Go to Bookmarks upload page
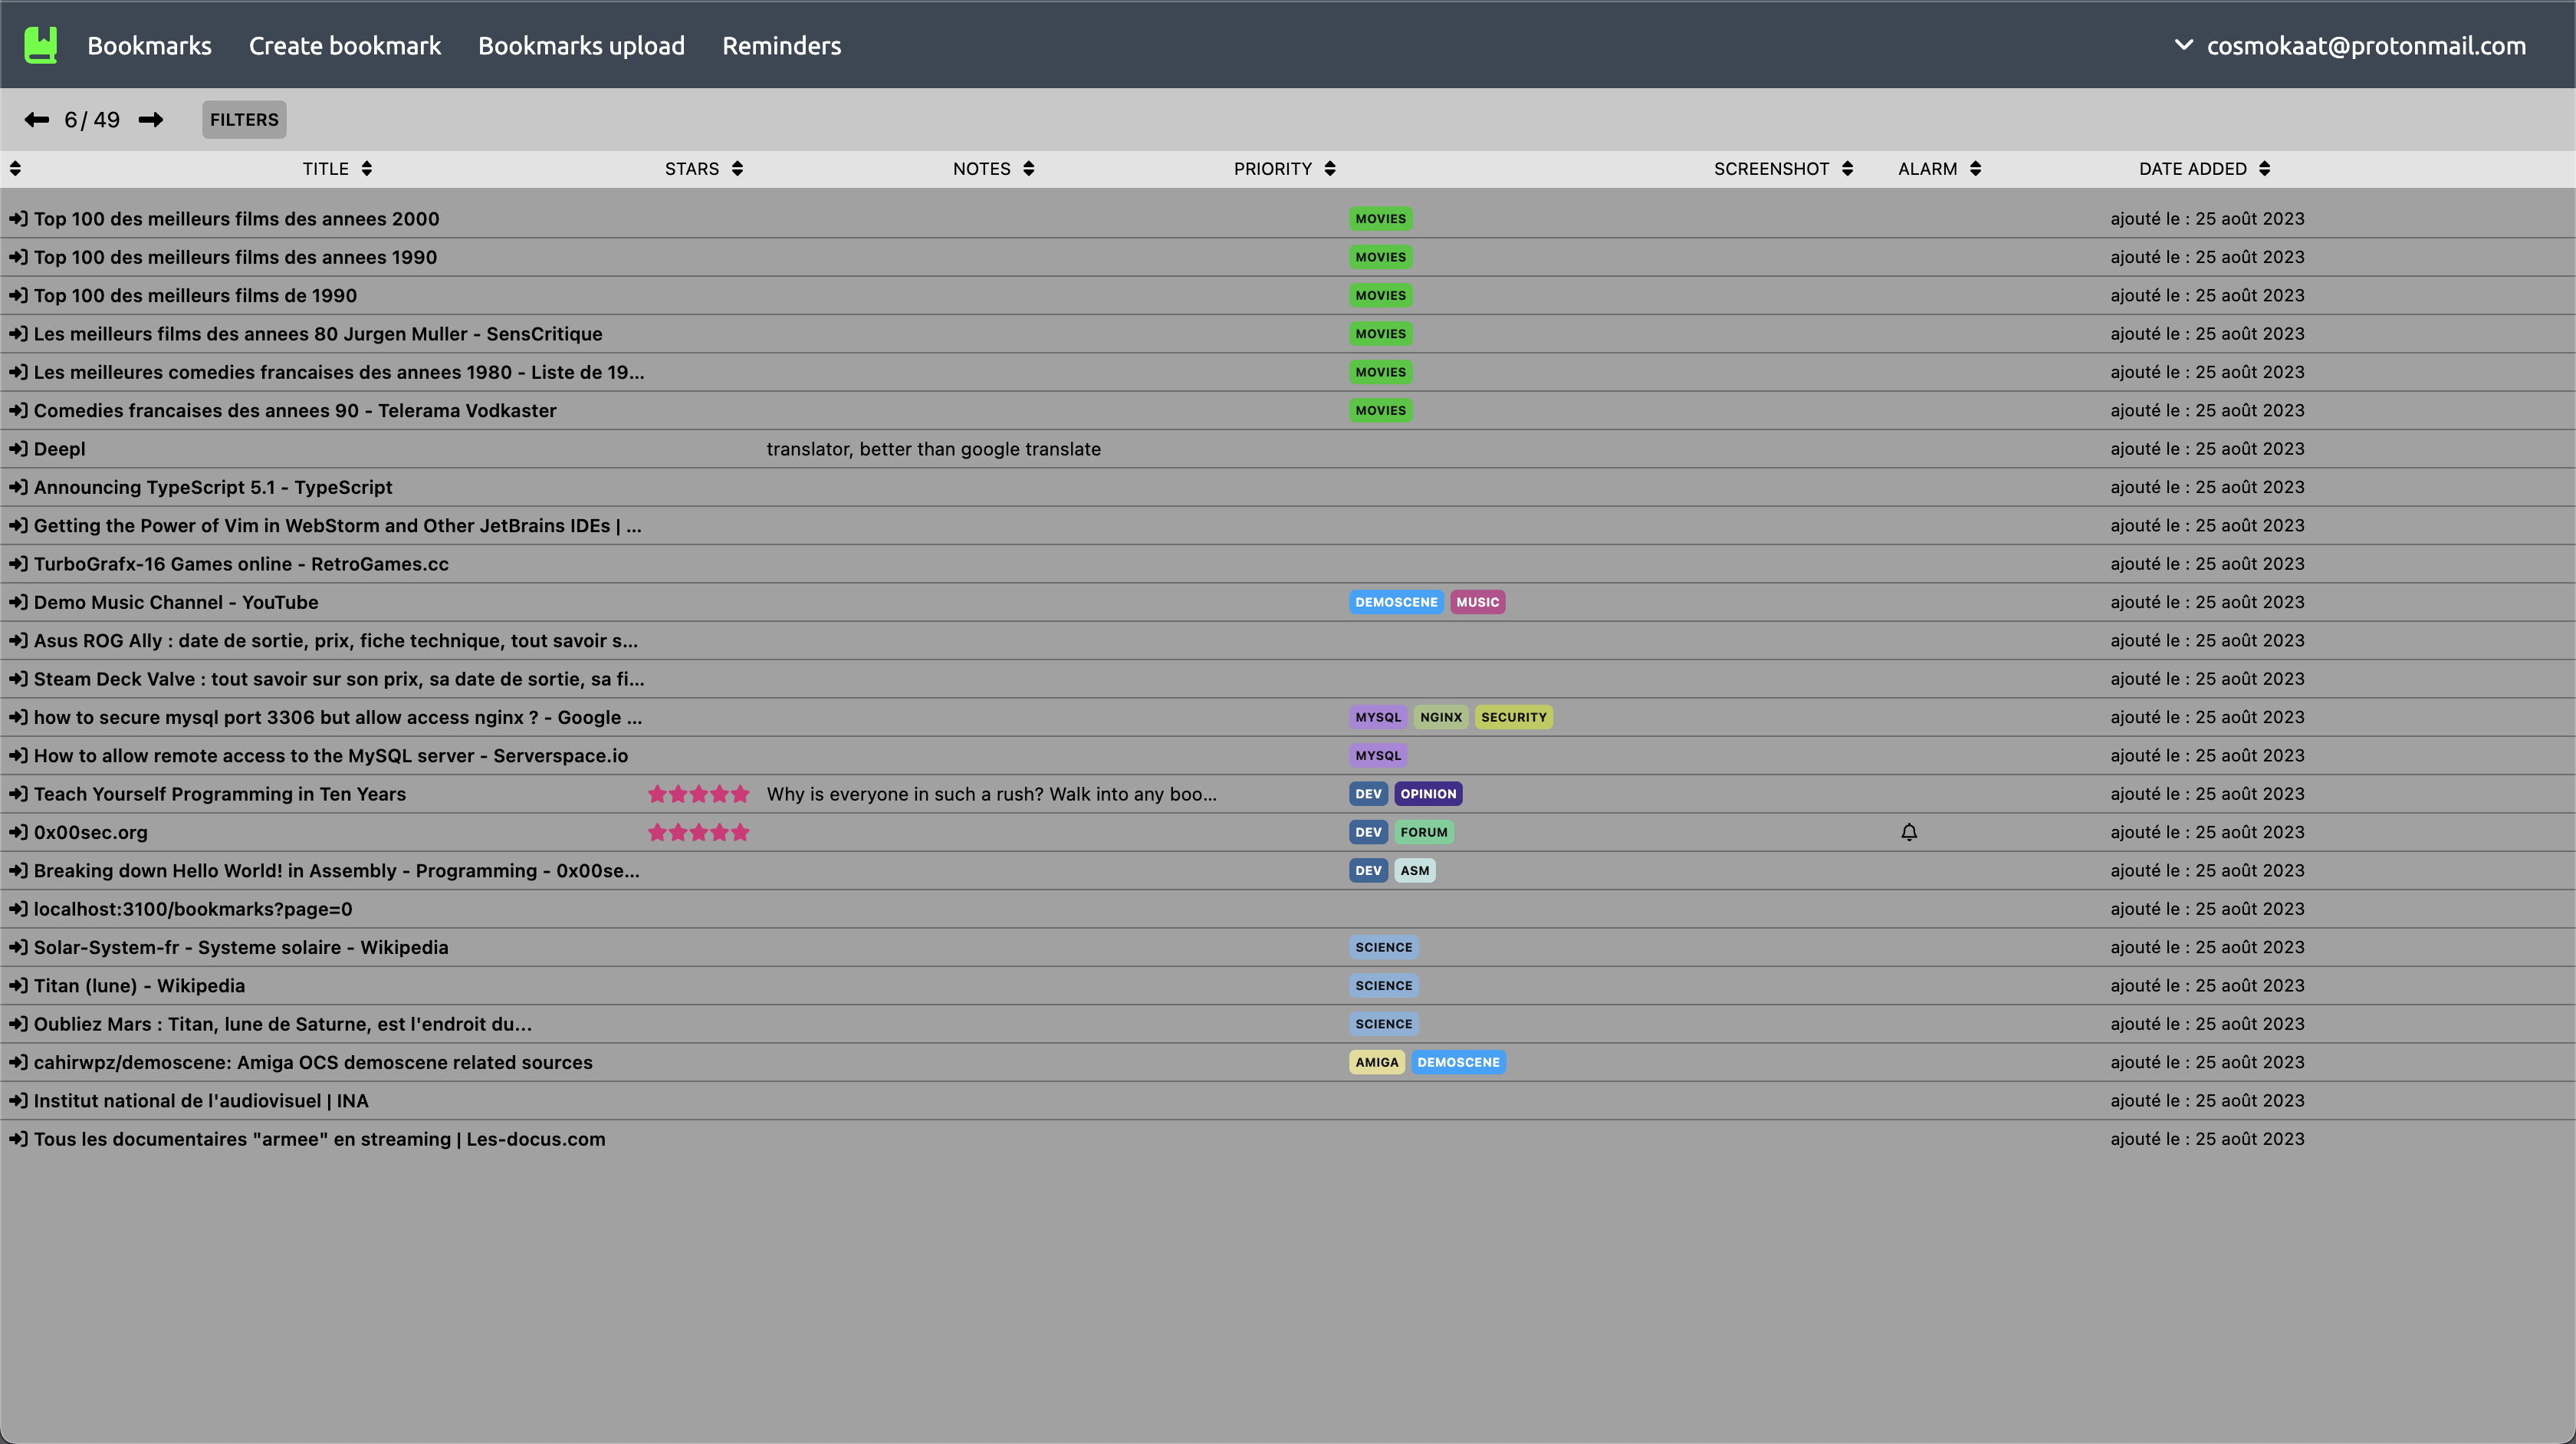The height and width of the screenshot is (1444, 2576). 581,46
